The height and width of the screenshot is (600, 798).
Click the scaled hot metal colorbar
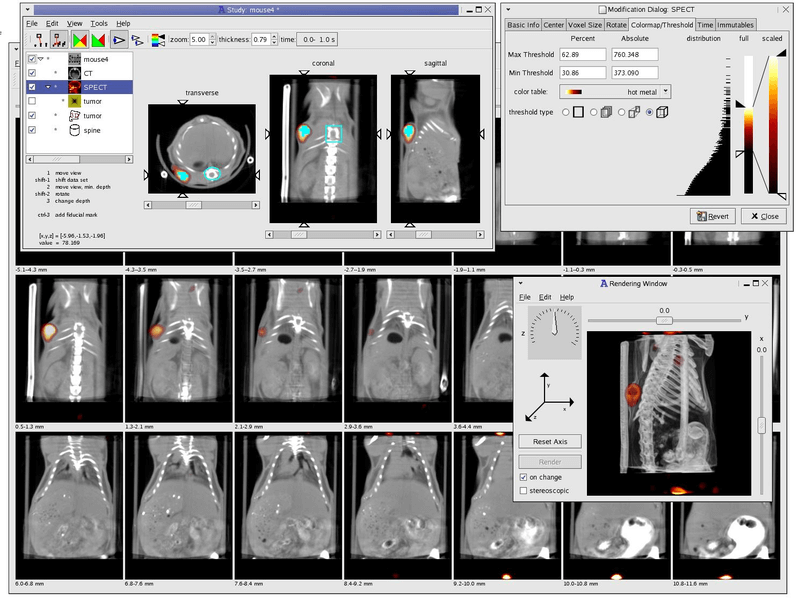tap(773, 125)
